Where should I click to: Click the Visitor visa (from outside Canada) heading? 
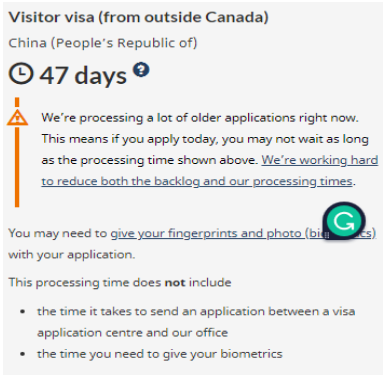(x=138, y=17)
